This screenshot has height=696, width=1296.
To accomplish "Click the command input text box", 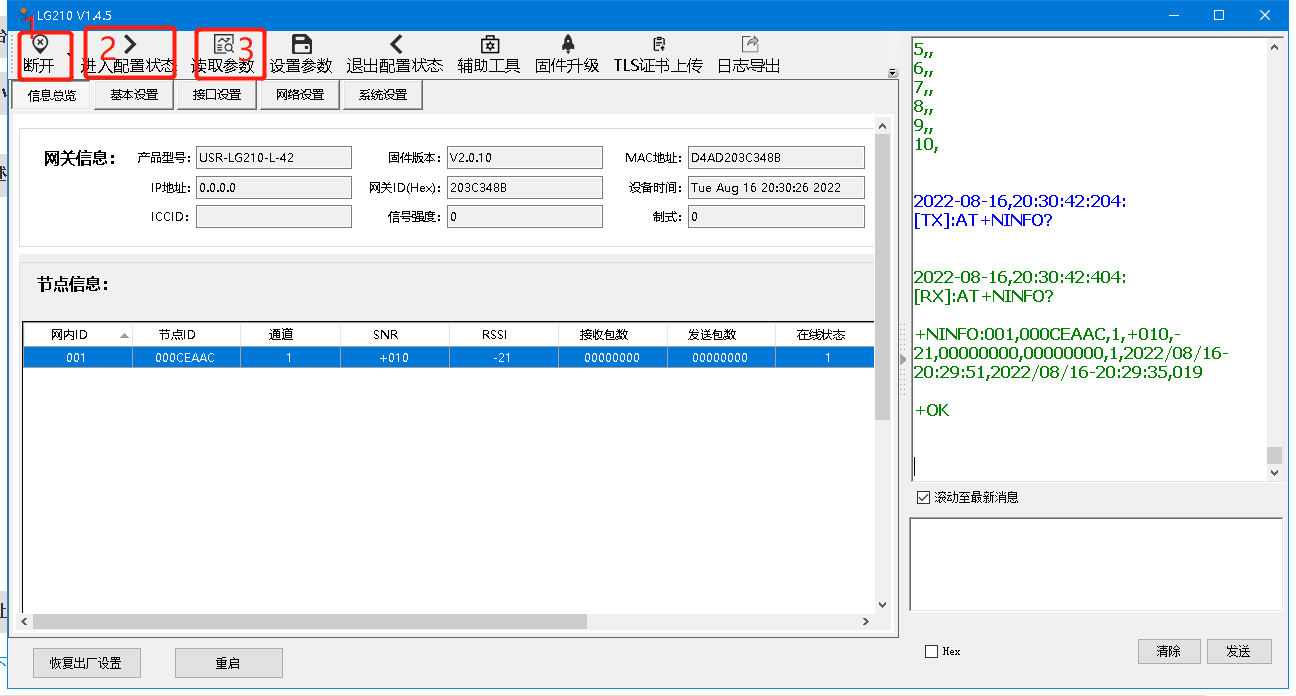I will click(x=1095, y=563).
